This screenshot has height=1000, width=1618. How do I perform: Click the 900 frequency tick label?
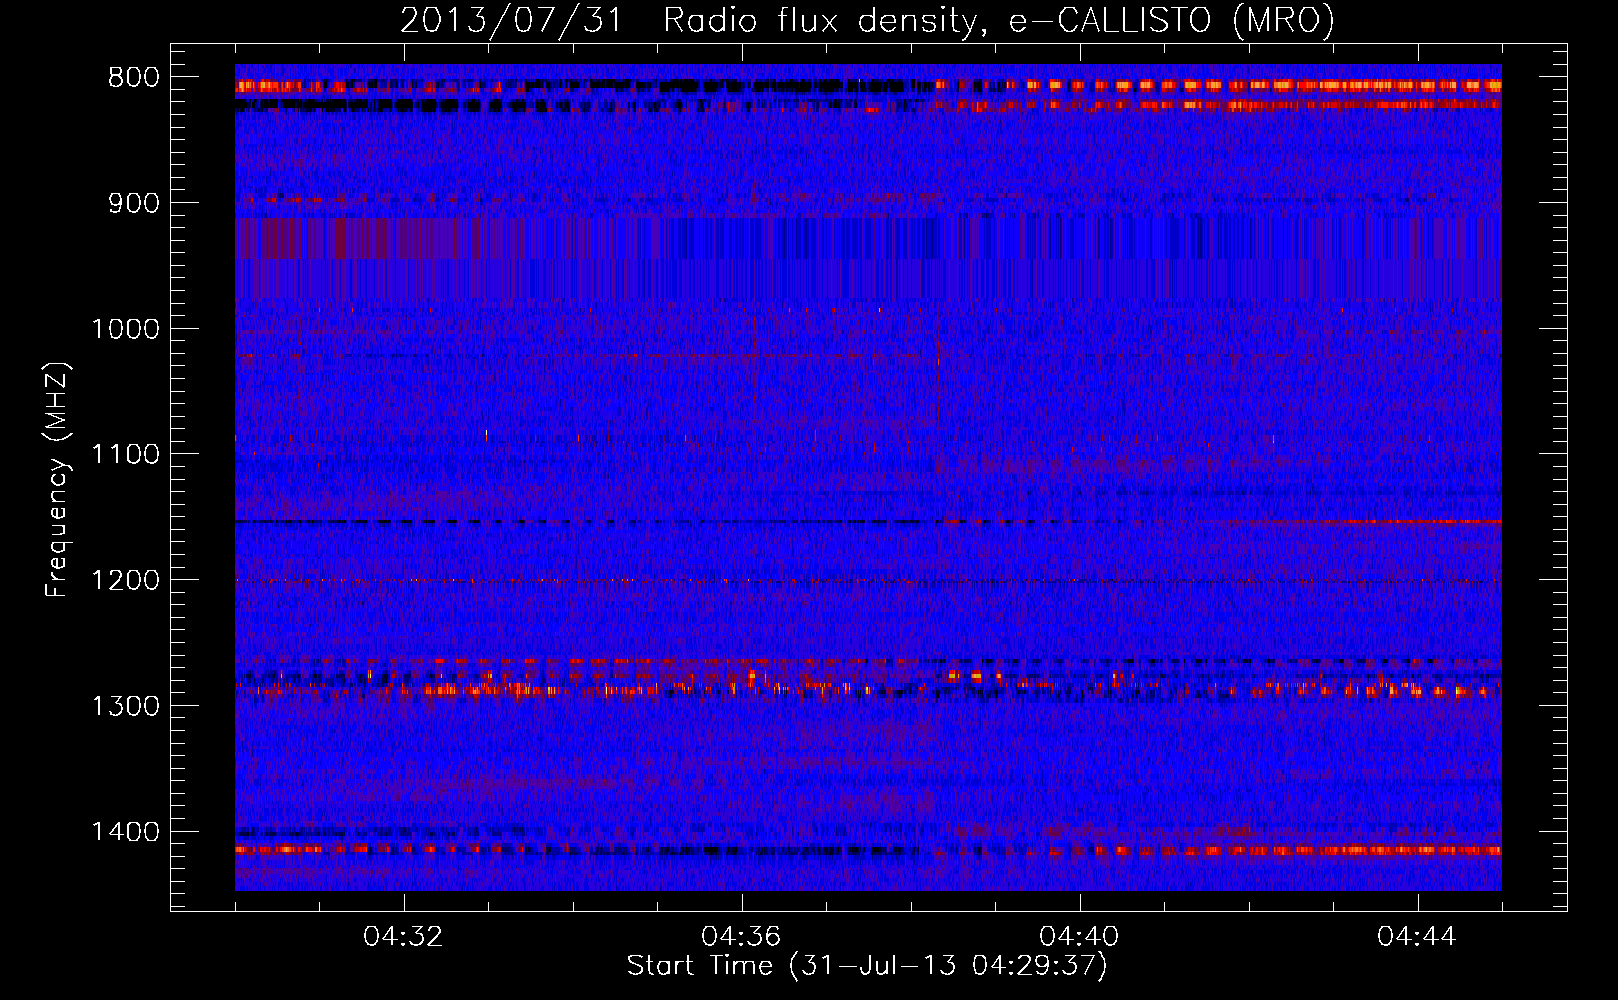pos(133,203)
